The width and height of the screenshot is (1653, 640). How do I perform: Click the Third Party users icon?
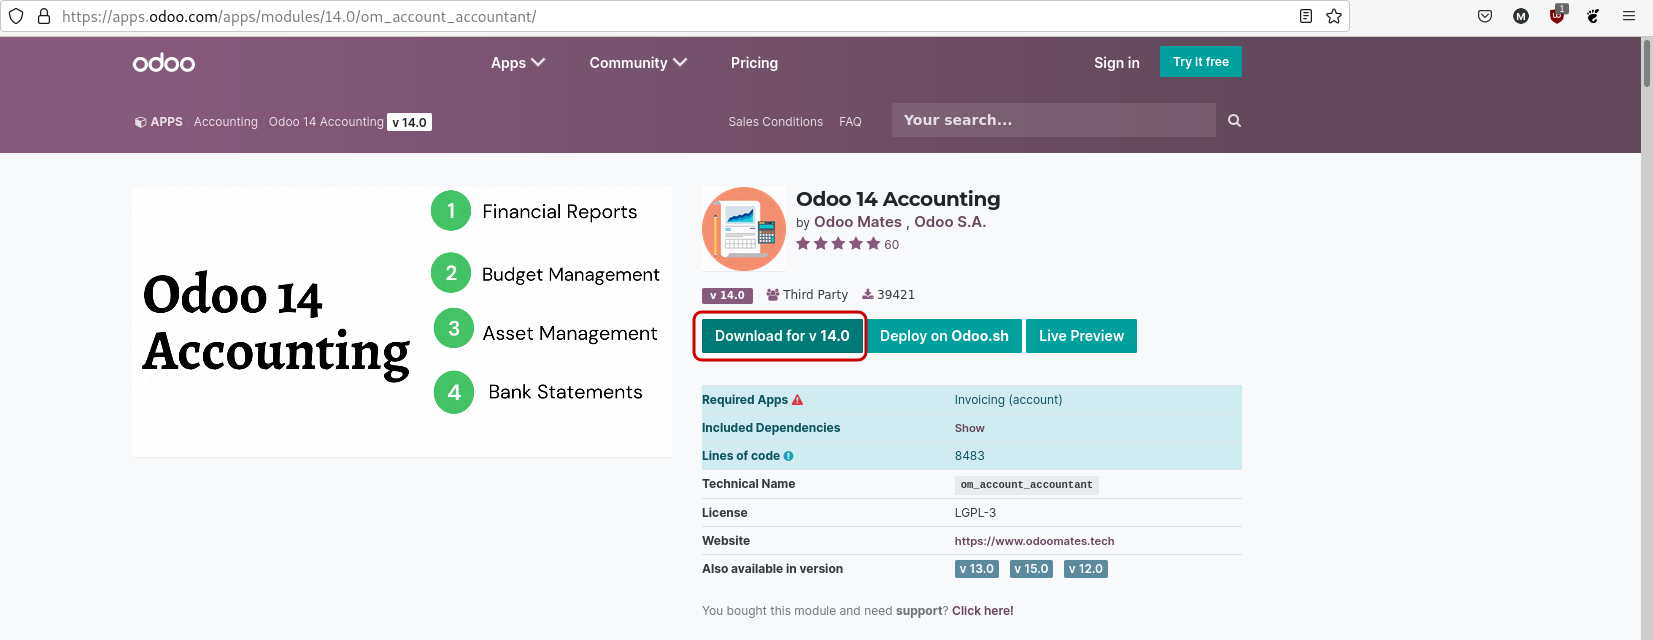(x=773, y=295)
